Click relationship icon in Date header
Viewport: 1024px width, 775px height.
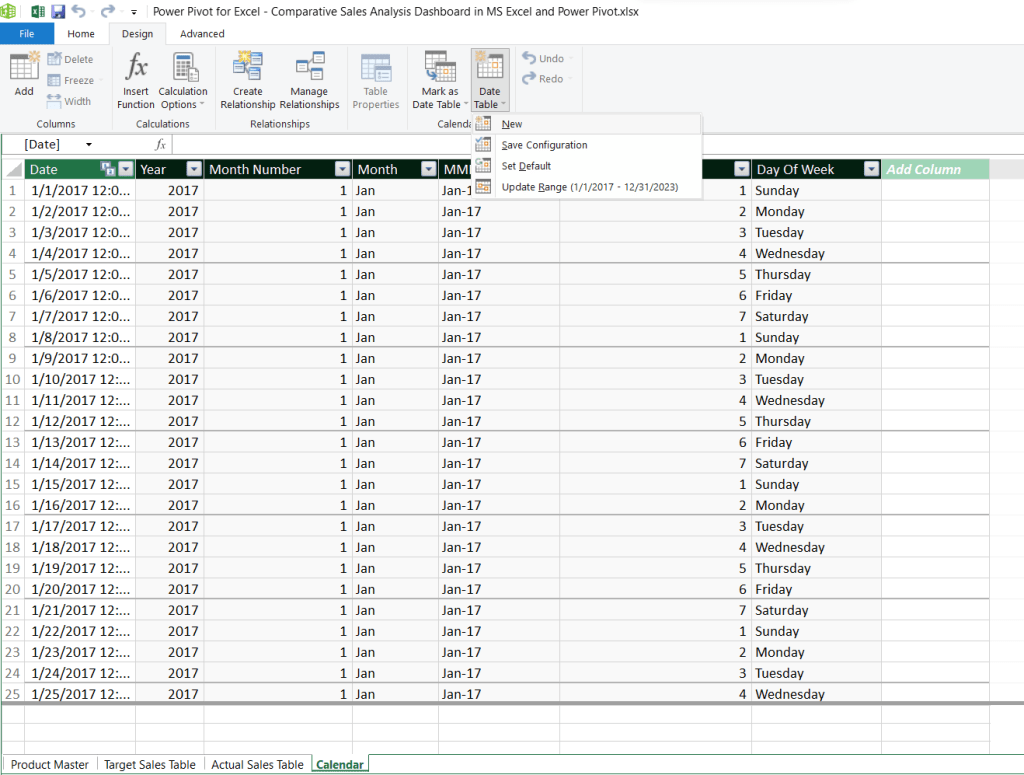point(108,169)
